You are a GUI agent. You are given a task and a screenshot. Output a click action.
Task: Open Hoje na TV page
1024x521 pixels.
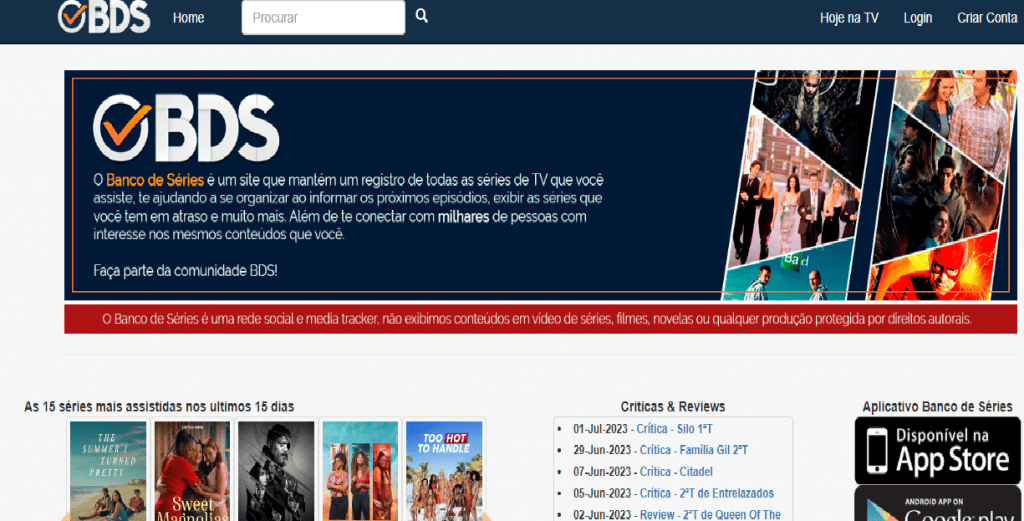click(x=849, y=18)
